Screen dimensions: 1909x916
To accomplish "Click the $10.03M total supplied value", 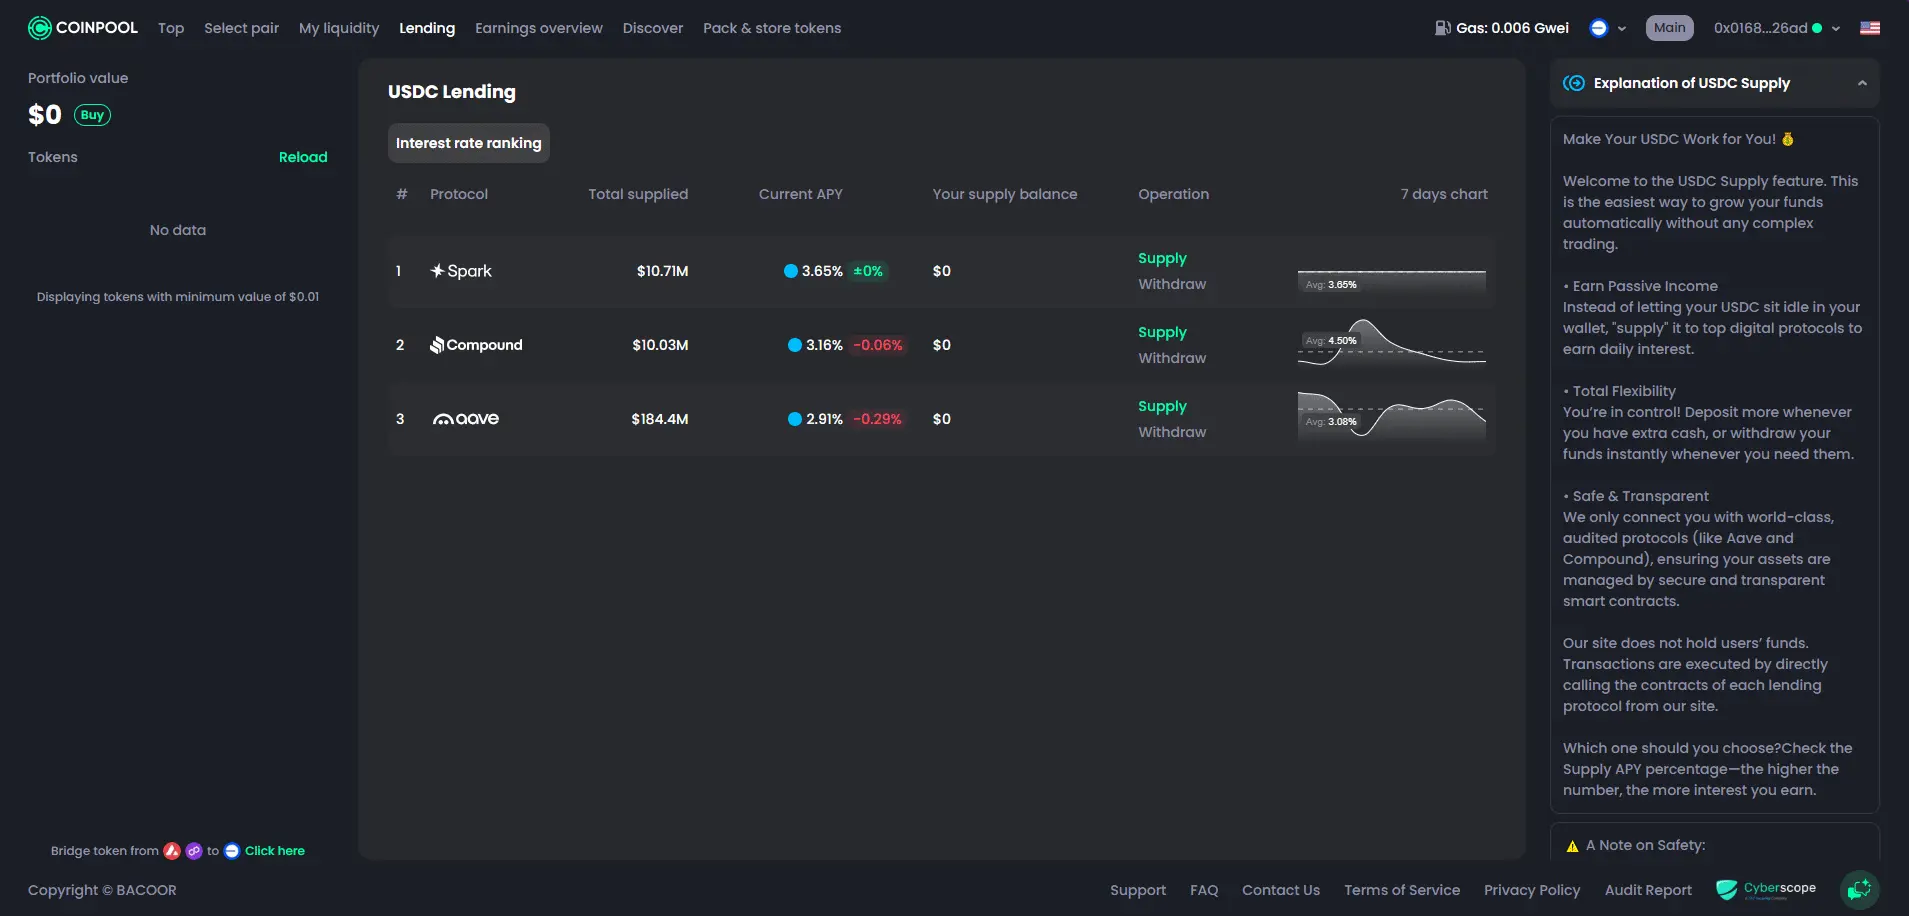I will tap(660, 345).
